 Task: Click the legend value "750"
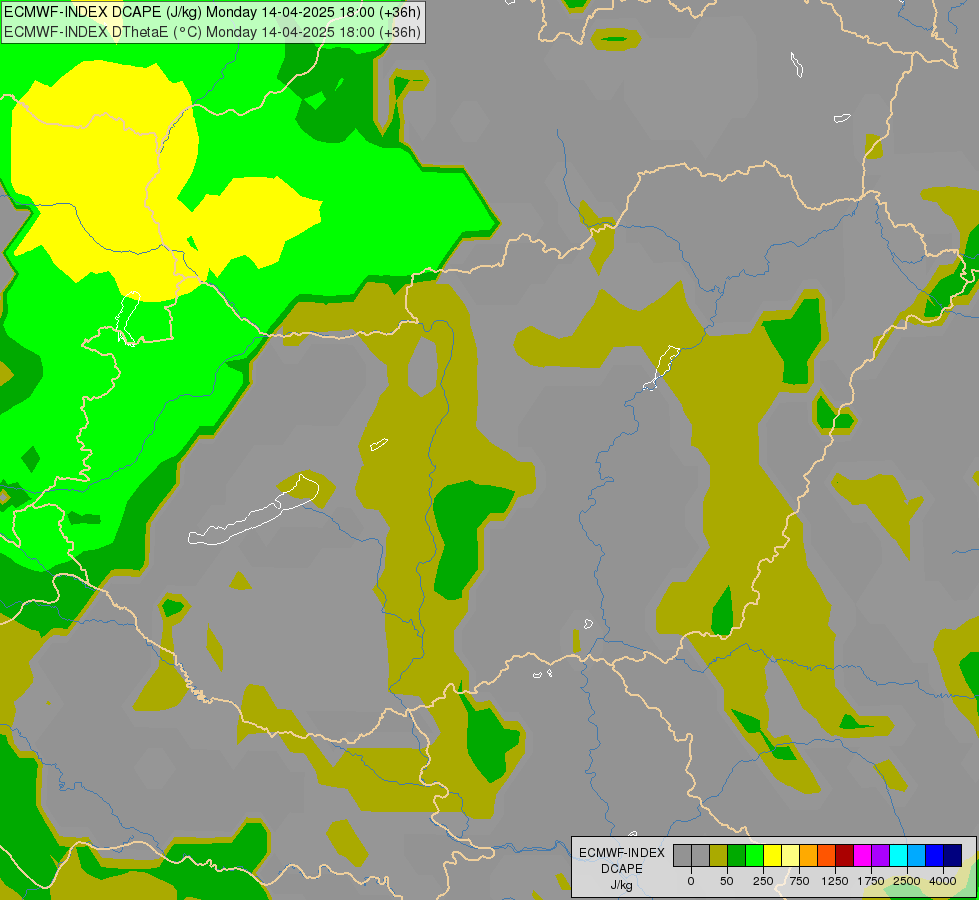799,881
